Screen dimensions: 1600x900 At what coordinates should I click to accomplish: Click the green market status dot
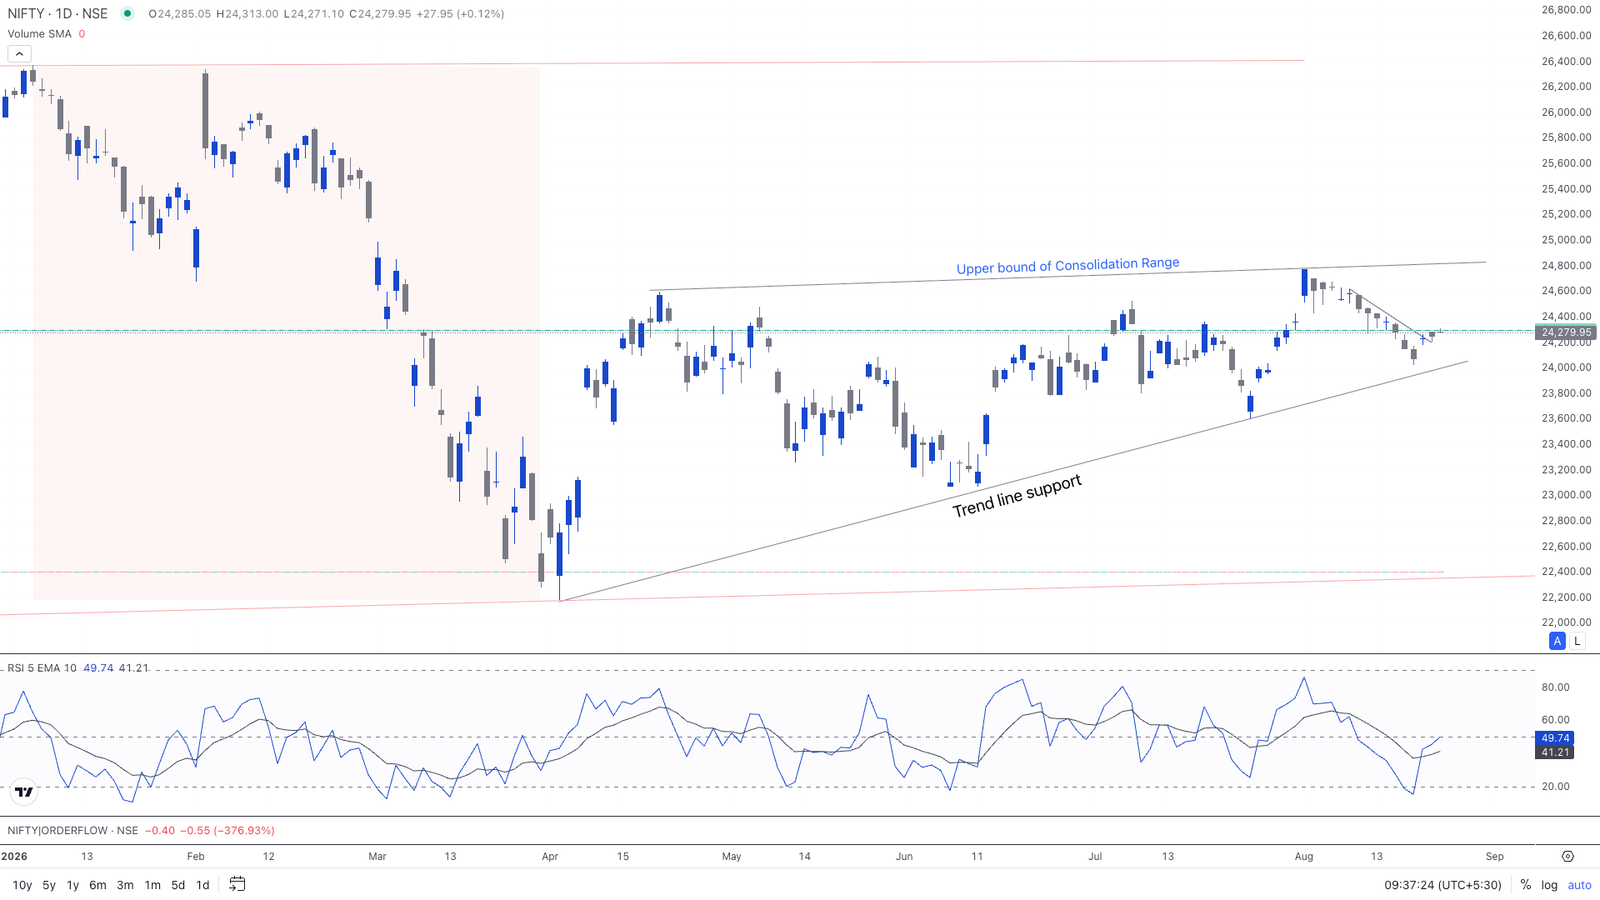click(x=127, y=14)
